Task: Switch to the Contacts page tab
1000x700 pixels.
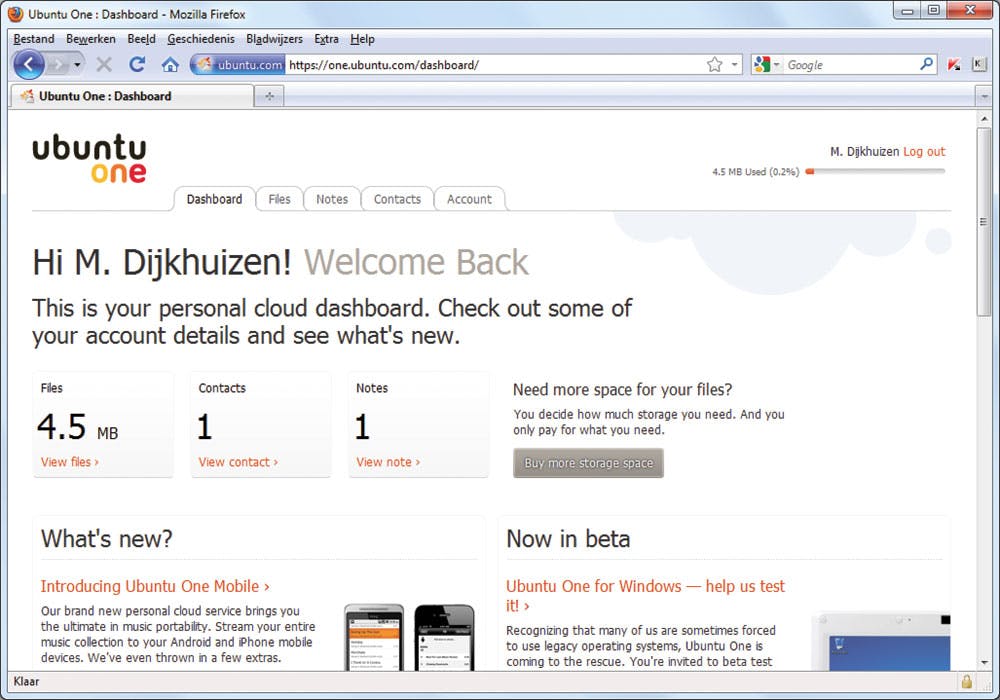Action: click(x=397, y=199)
